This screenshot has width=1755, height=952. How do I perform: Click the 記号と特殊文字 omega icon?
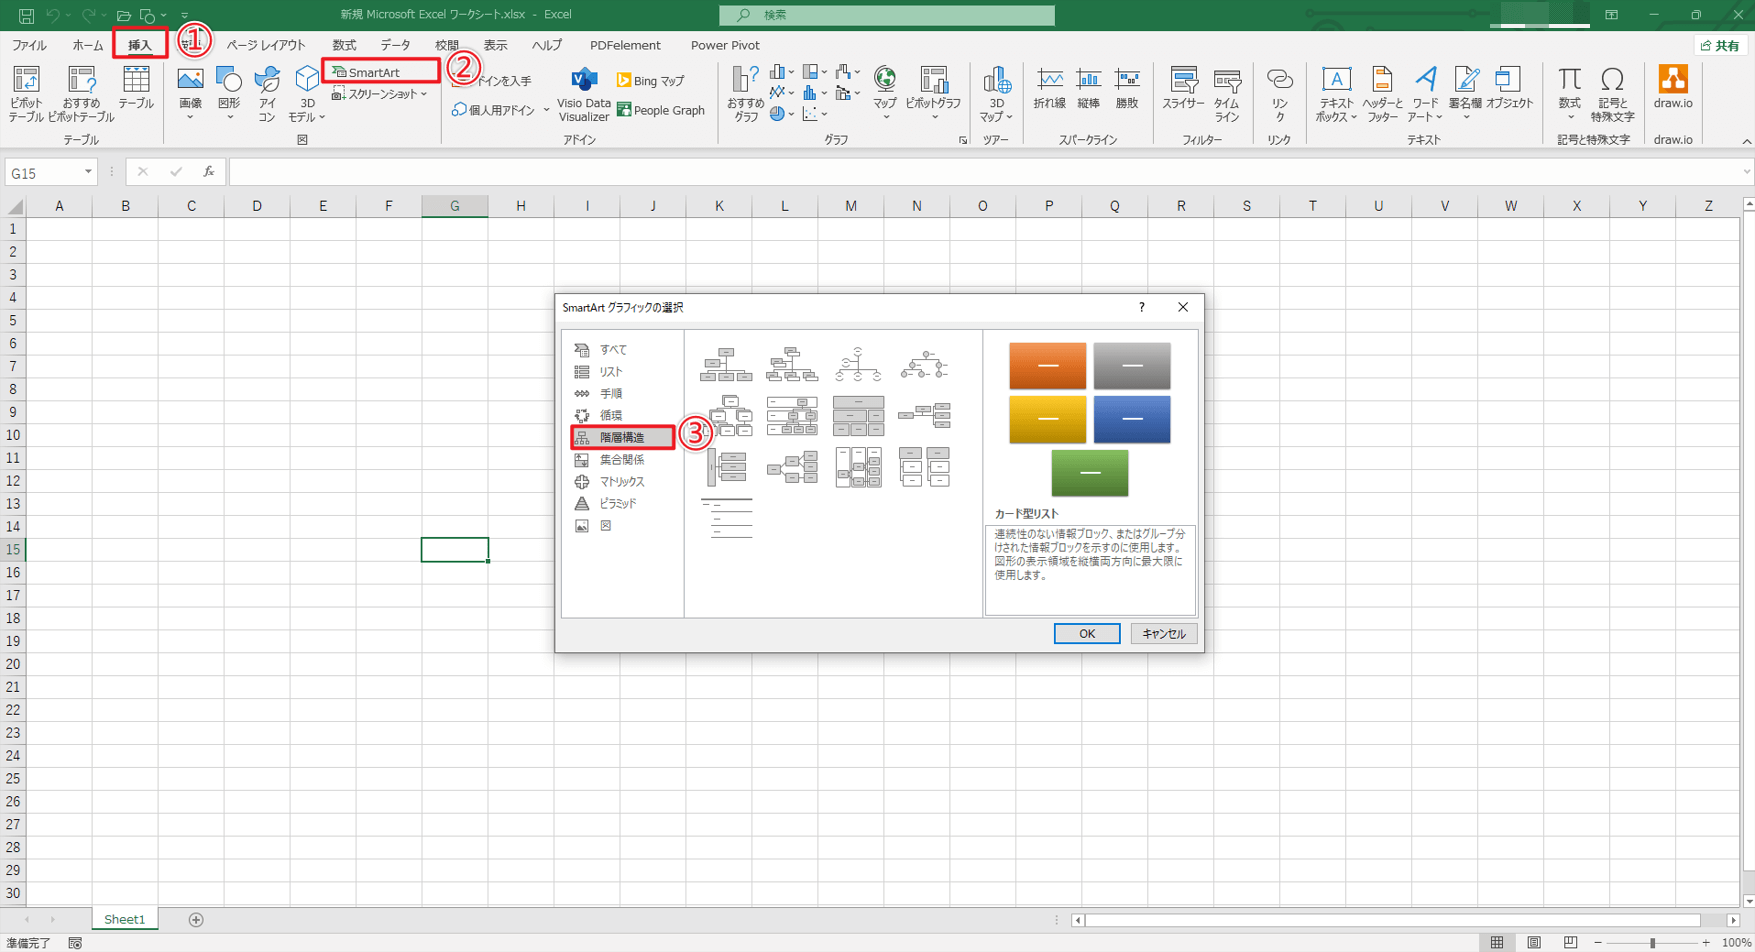point(1612,94)
